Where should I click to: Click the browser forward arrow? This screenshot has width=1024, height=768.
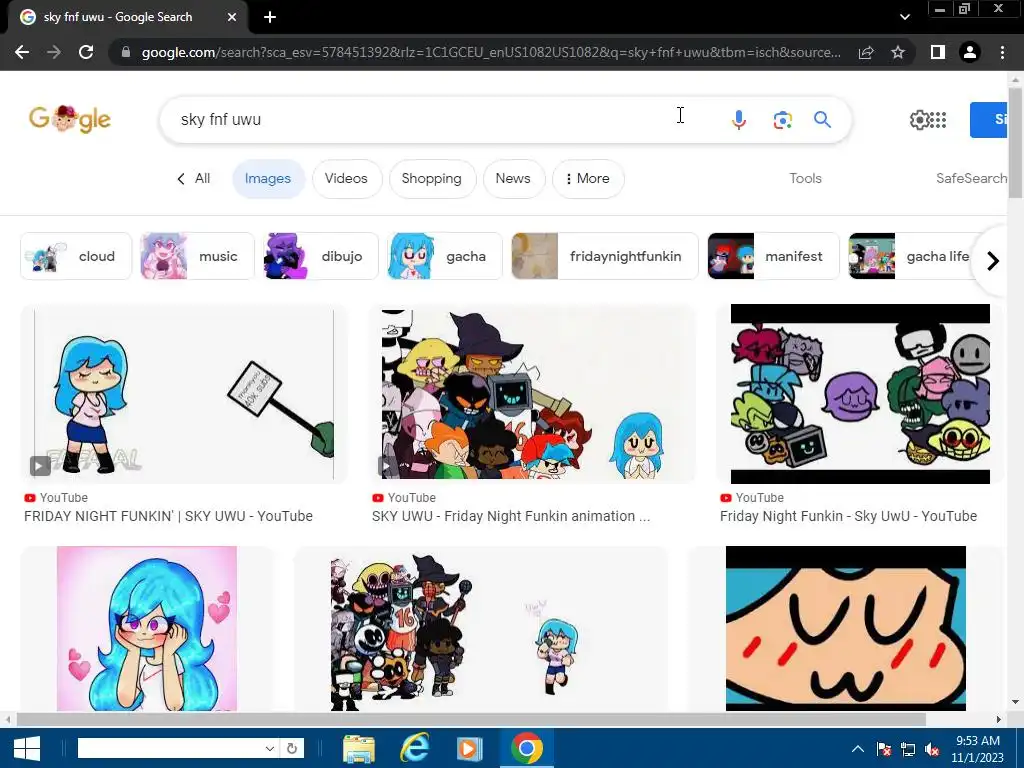pos(54,52)
